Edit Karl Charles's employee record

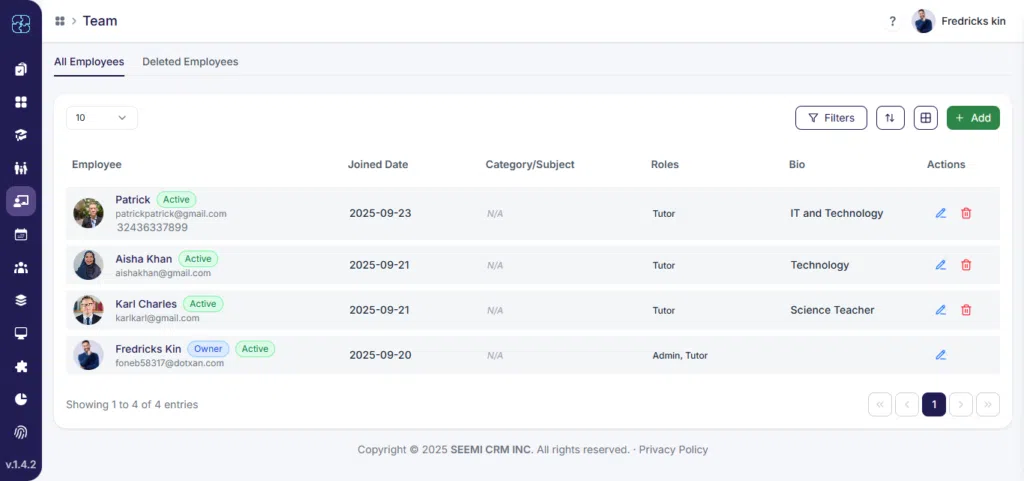click(x=940, y=310)
